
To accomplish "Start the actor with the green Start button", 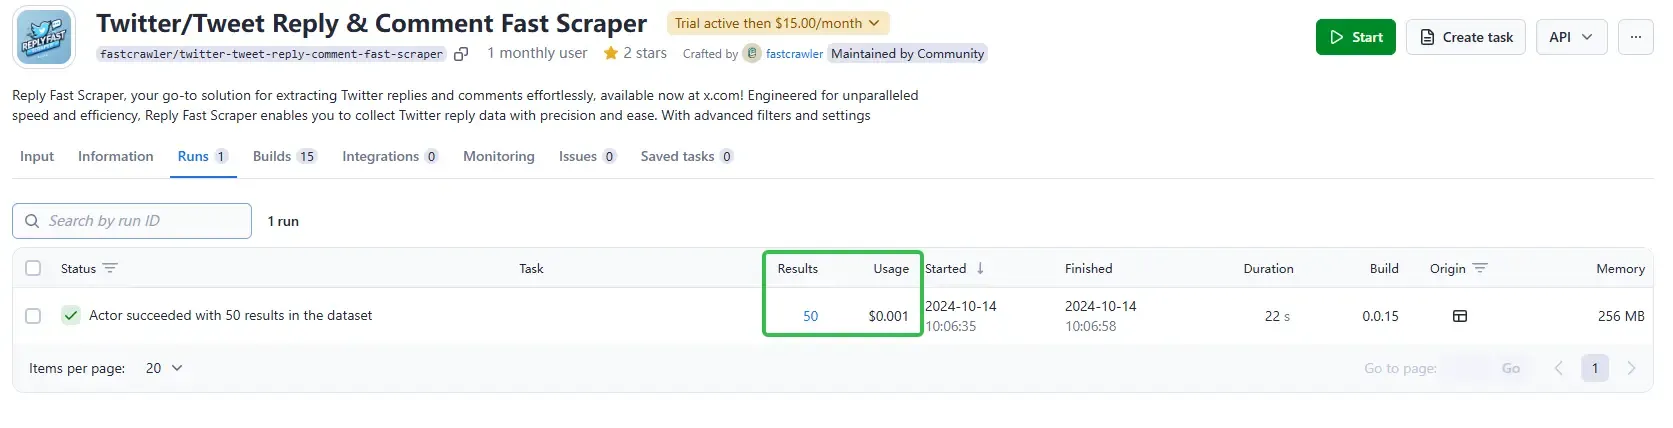I will pos(1355,37).
